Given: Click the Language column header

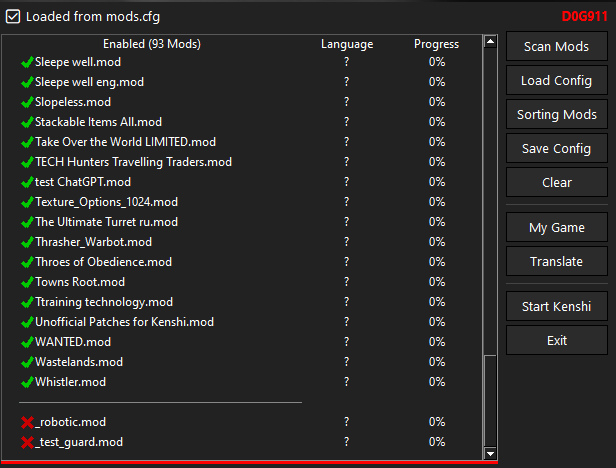Looking at the screenshot, I should pyautogui.click(x=347, y=44).
